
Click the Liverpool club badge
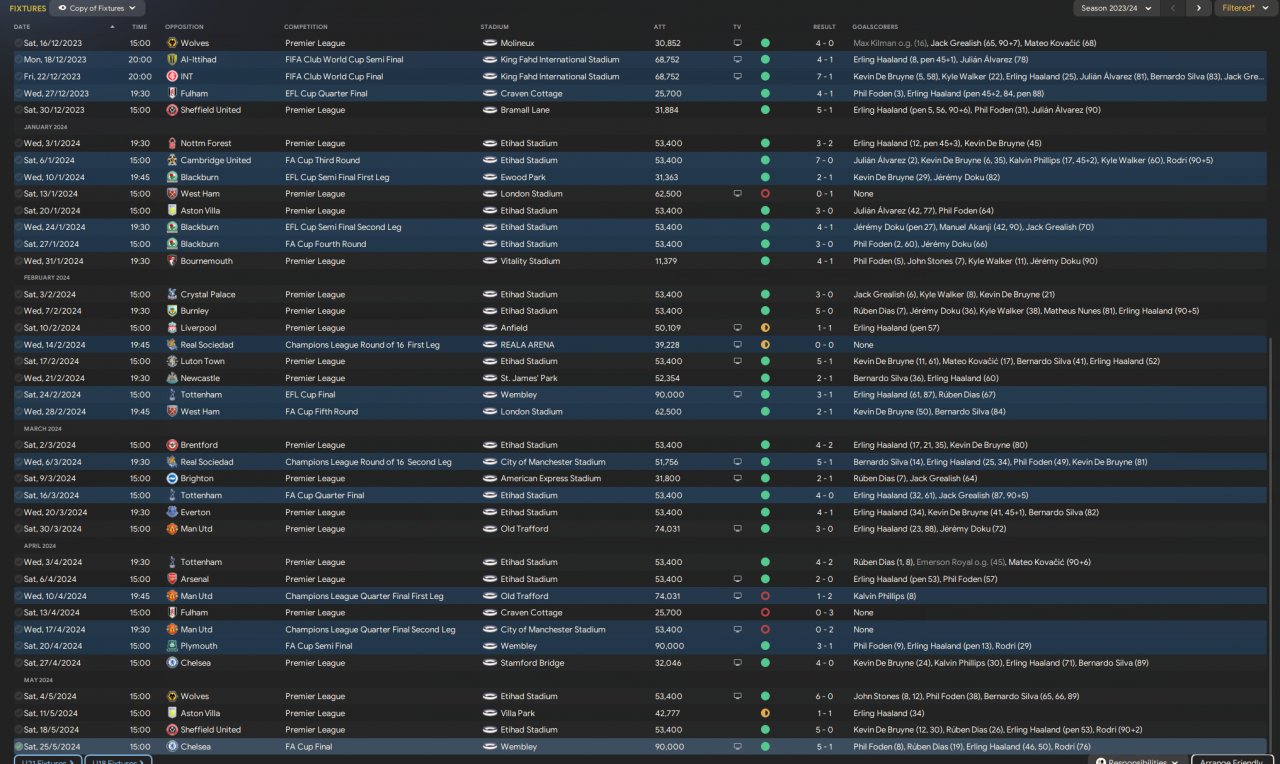[x=172, y=328]
